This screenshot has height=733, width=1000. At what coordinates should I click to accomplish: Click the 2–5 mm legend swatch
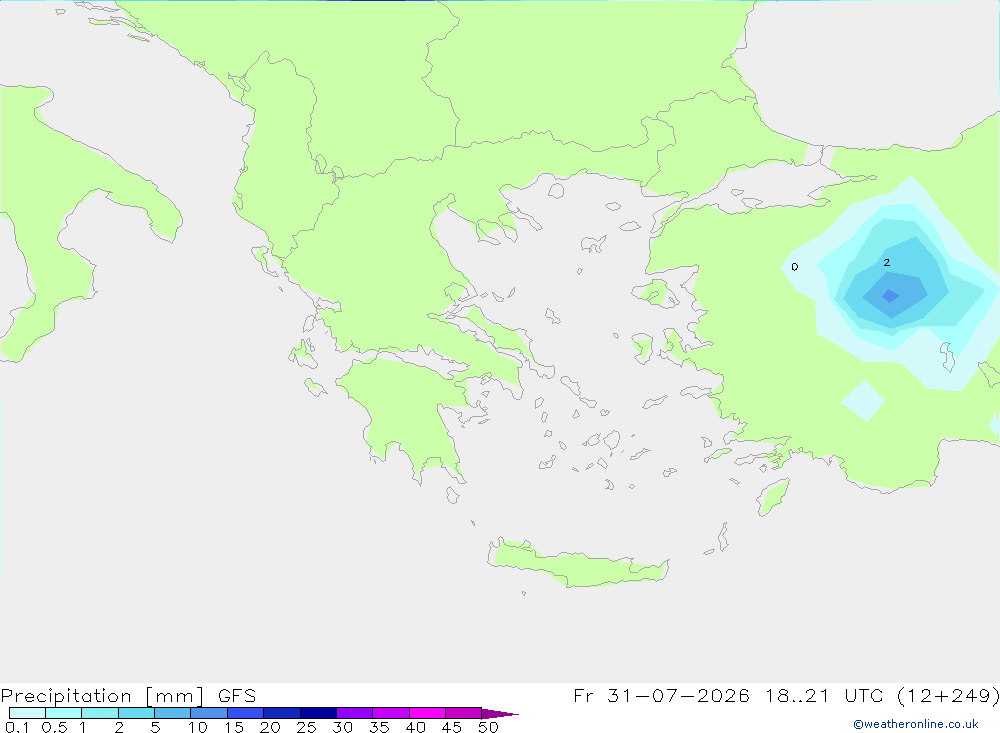point(136,713)
